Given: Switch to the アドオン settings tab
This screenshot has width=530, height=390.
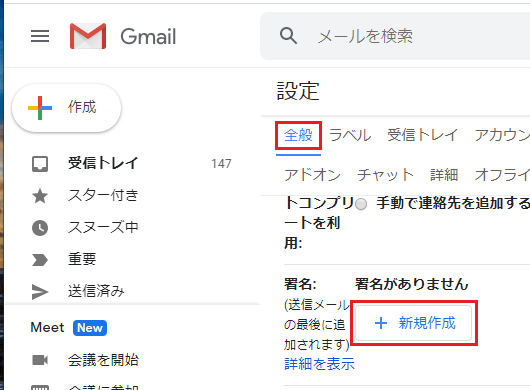Looking at the screenshot, I should (312, 175).
